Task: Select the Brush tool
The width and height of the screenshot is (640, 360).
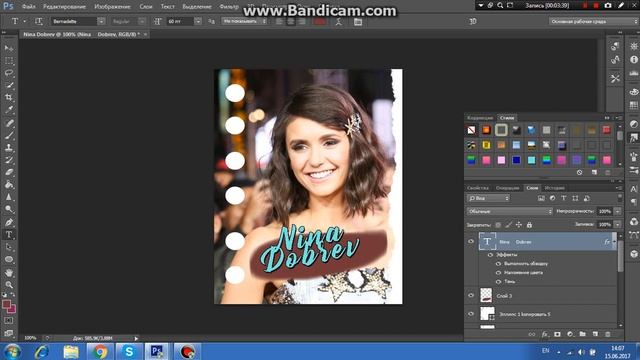Action: pos(9,135)
